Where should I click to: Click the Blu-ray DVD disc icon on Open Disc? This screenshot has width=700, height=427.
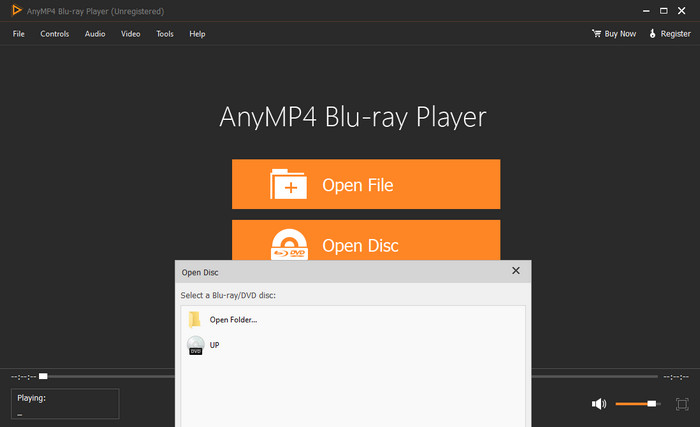pos(289,244)
